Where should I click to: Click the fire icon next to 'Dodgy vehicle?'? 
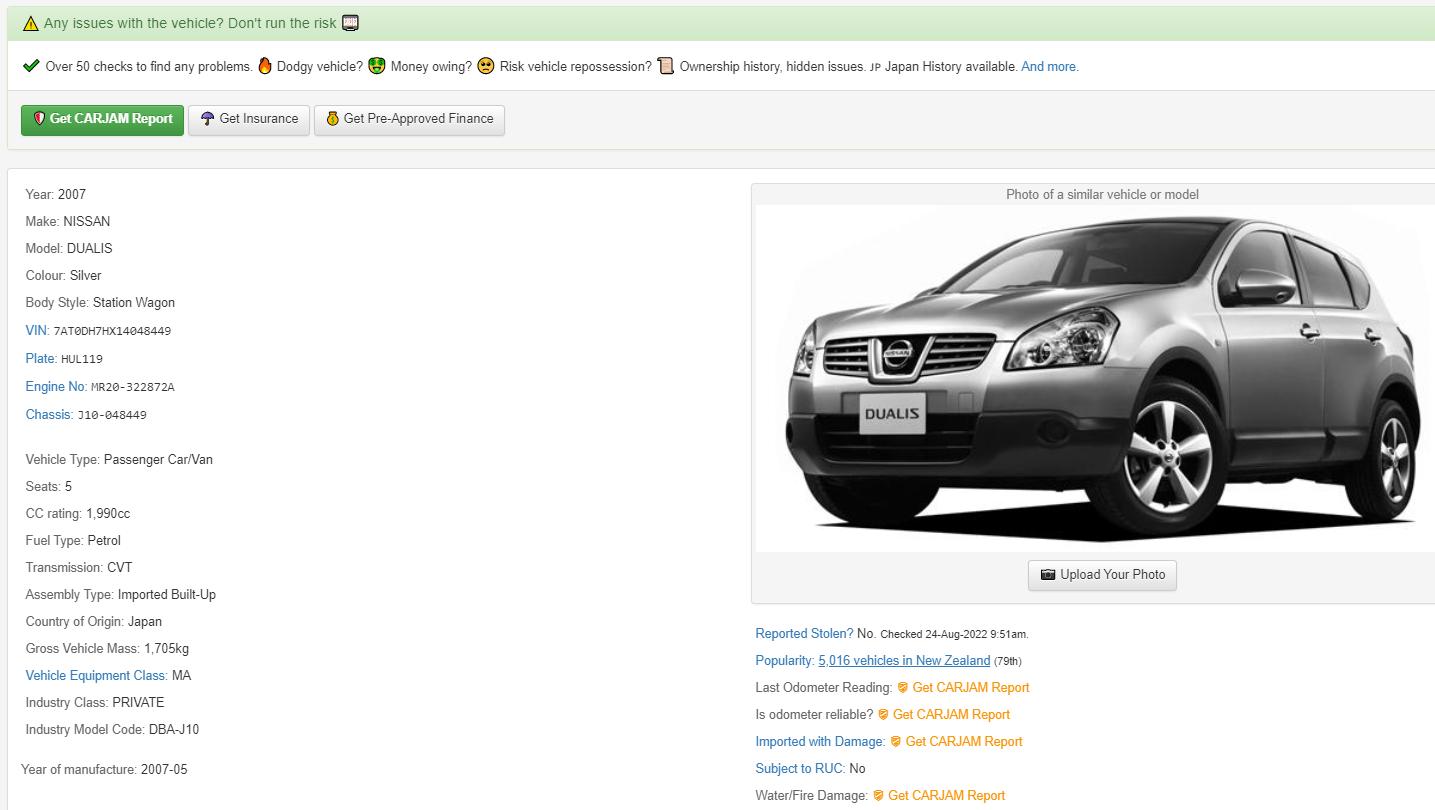[x=265, y=66]
